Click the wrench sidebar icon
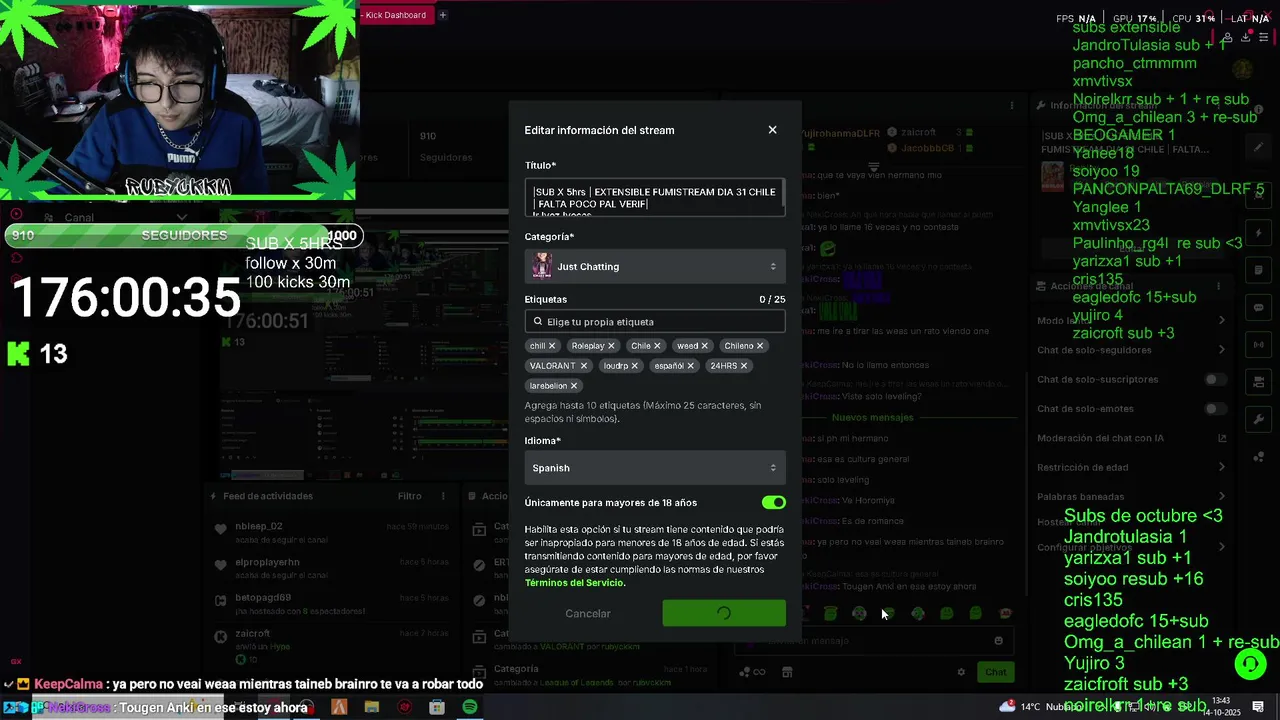Screen dimensions: 1280x720 point(1258,419)
